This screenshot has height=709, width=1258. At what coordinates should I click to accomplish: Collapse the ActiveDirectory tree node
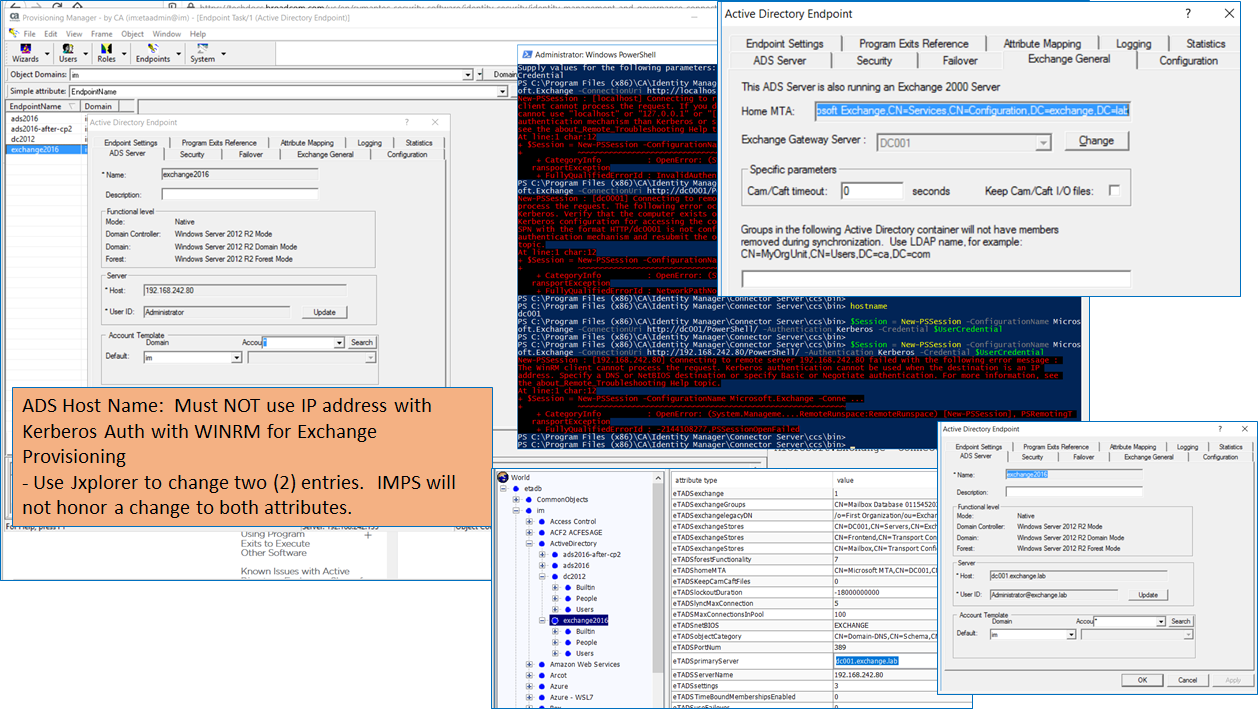(528, 543)
